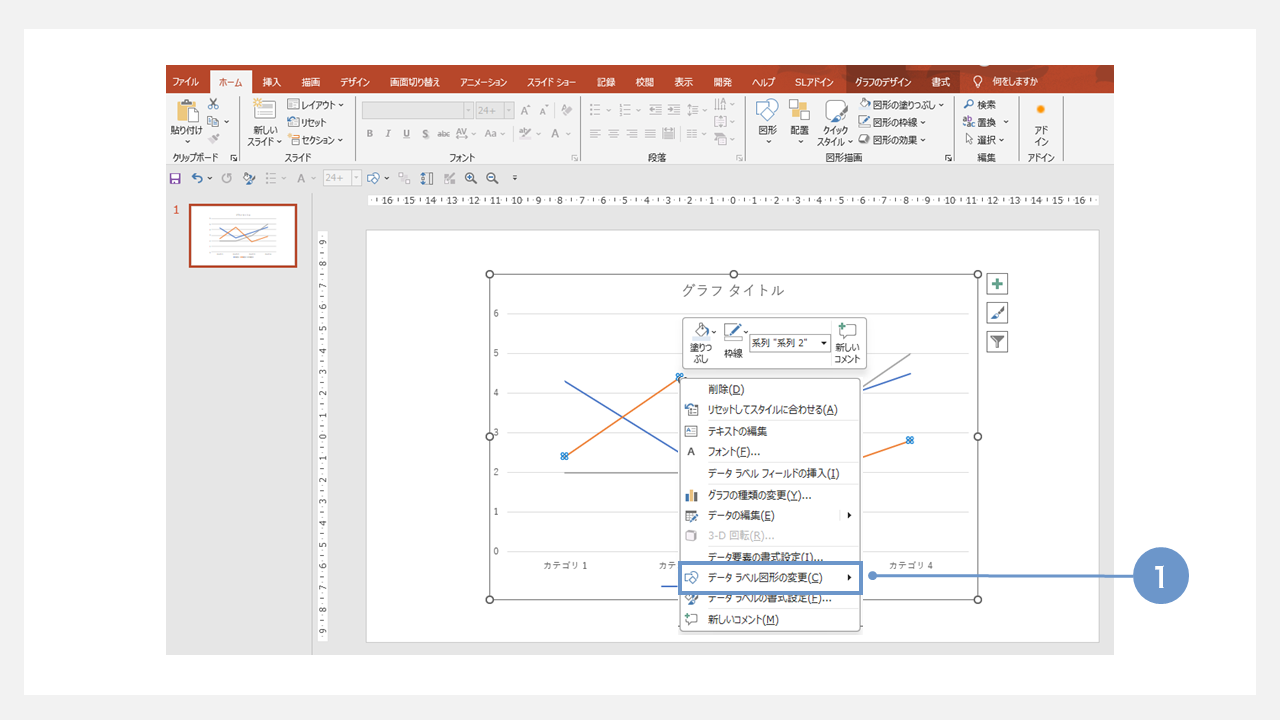The image size is (1280, 720).
Task: Open the ファイル tab
Action: (185, 82)
